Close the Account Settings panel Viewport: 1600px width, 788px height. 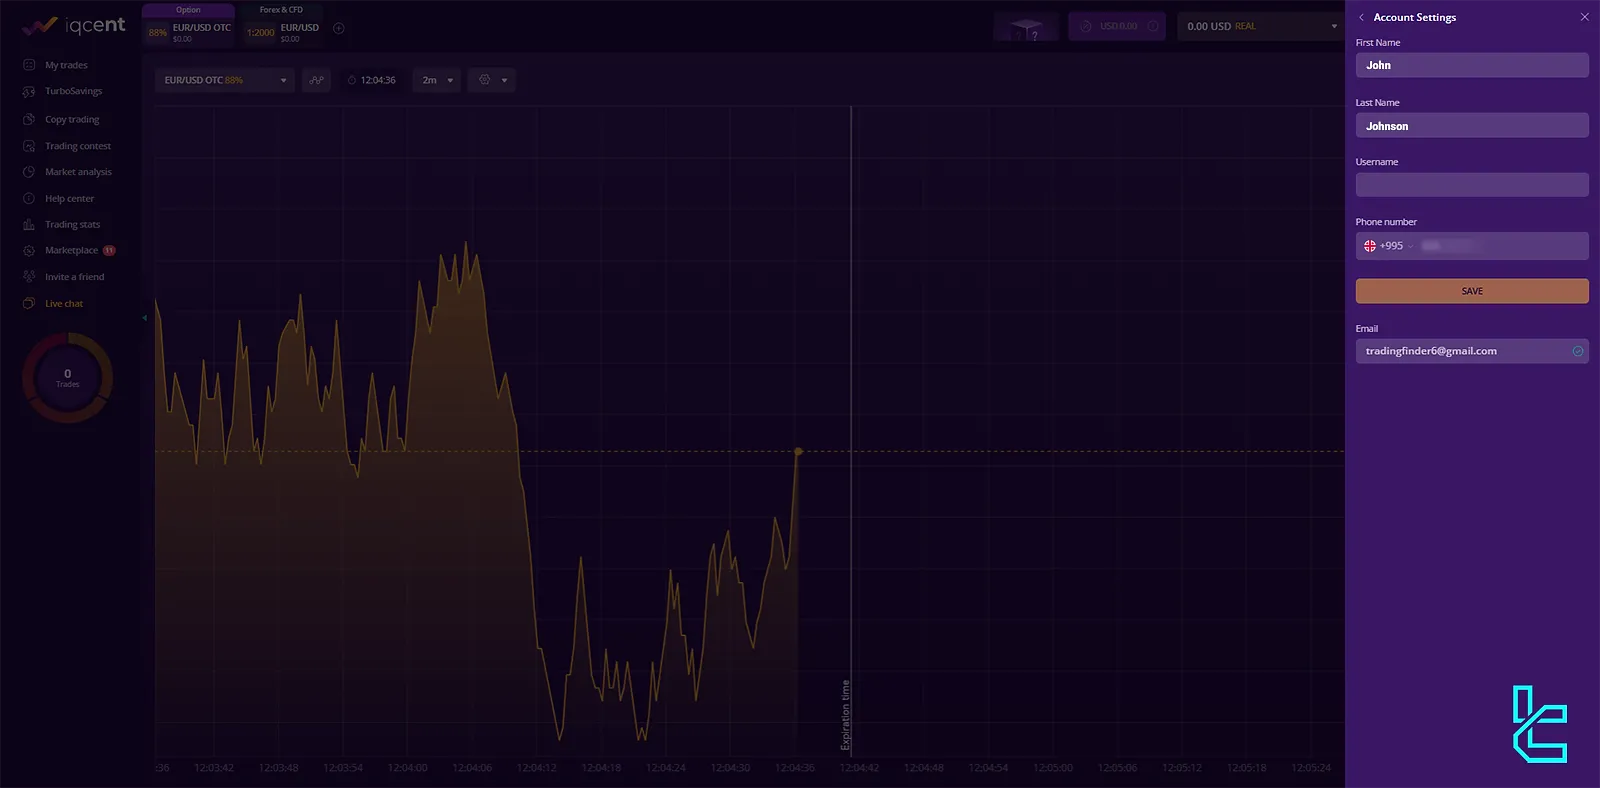coord(1584,17)
